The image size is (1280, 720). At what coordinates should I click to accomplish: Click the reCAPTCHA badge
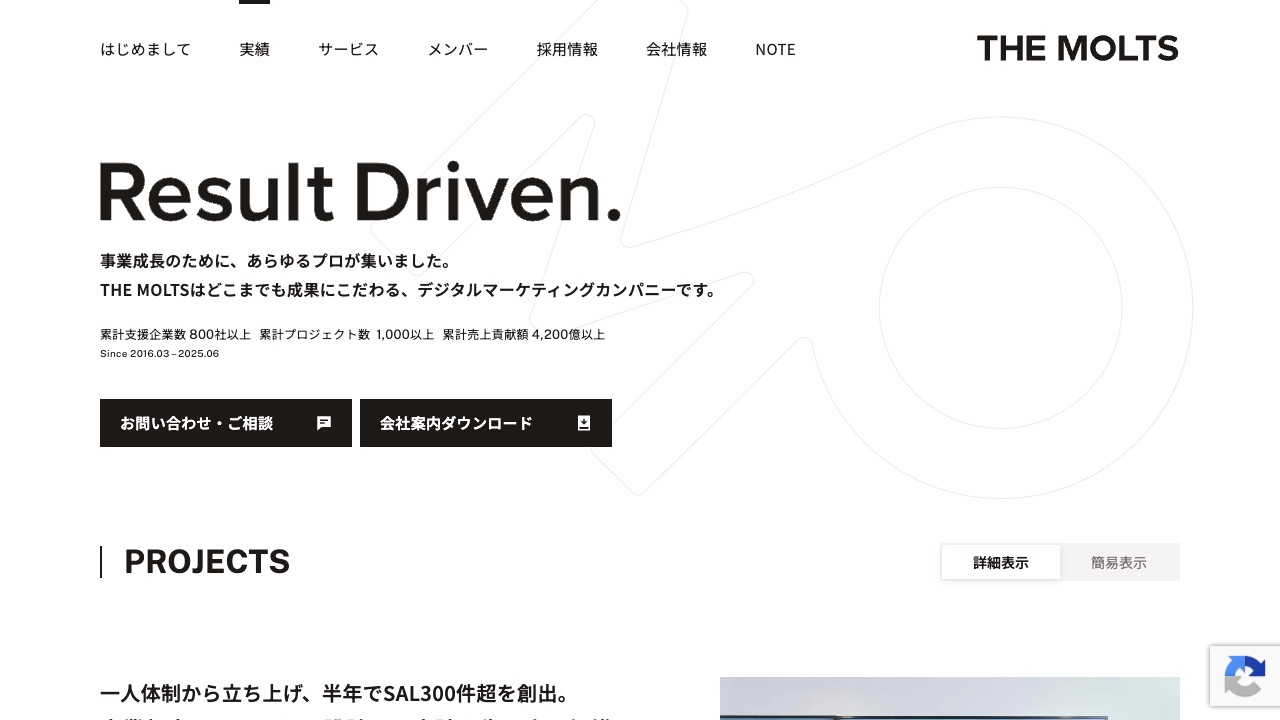coord(1245,676)
